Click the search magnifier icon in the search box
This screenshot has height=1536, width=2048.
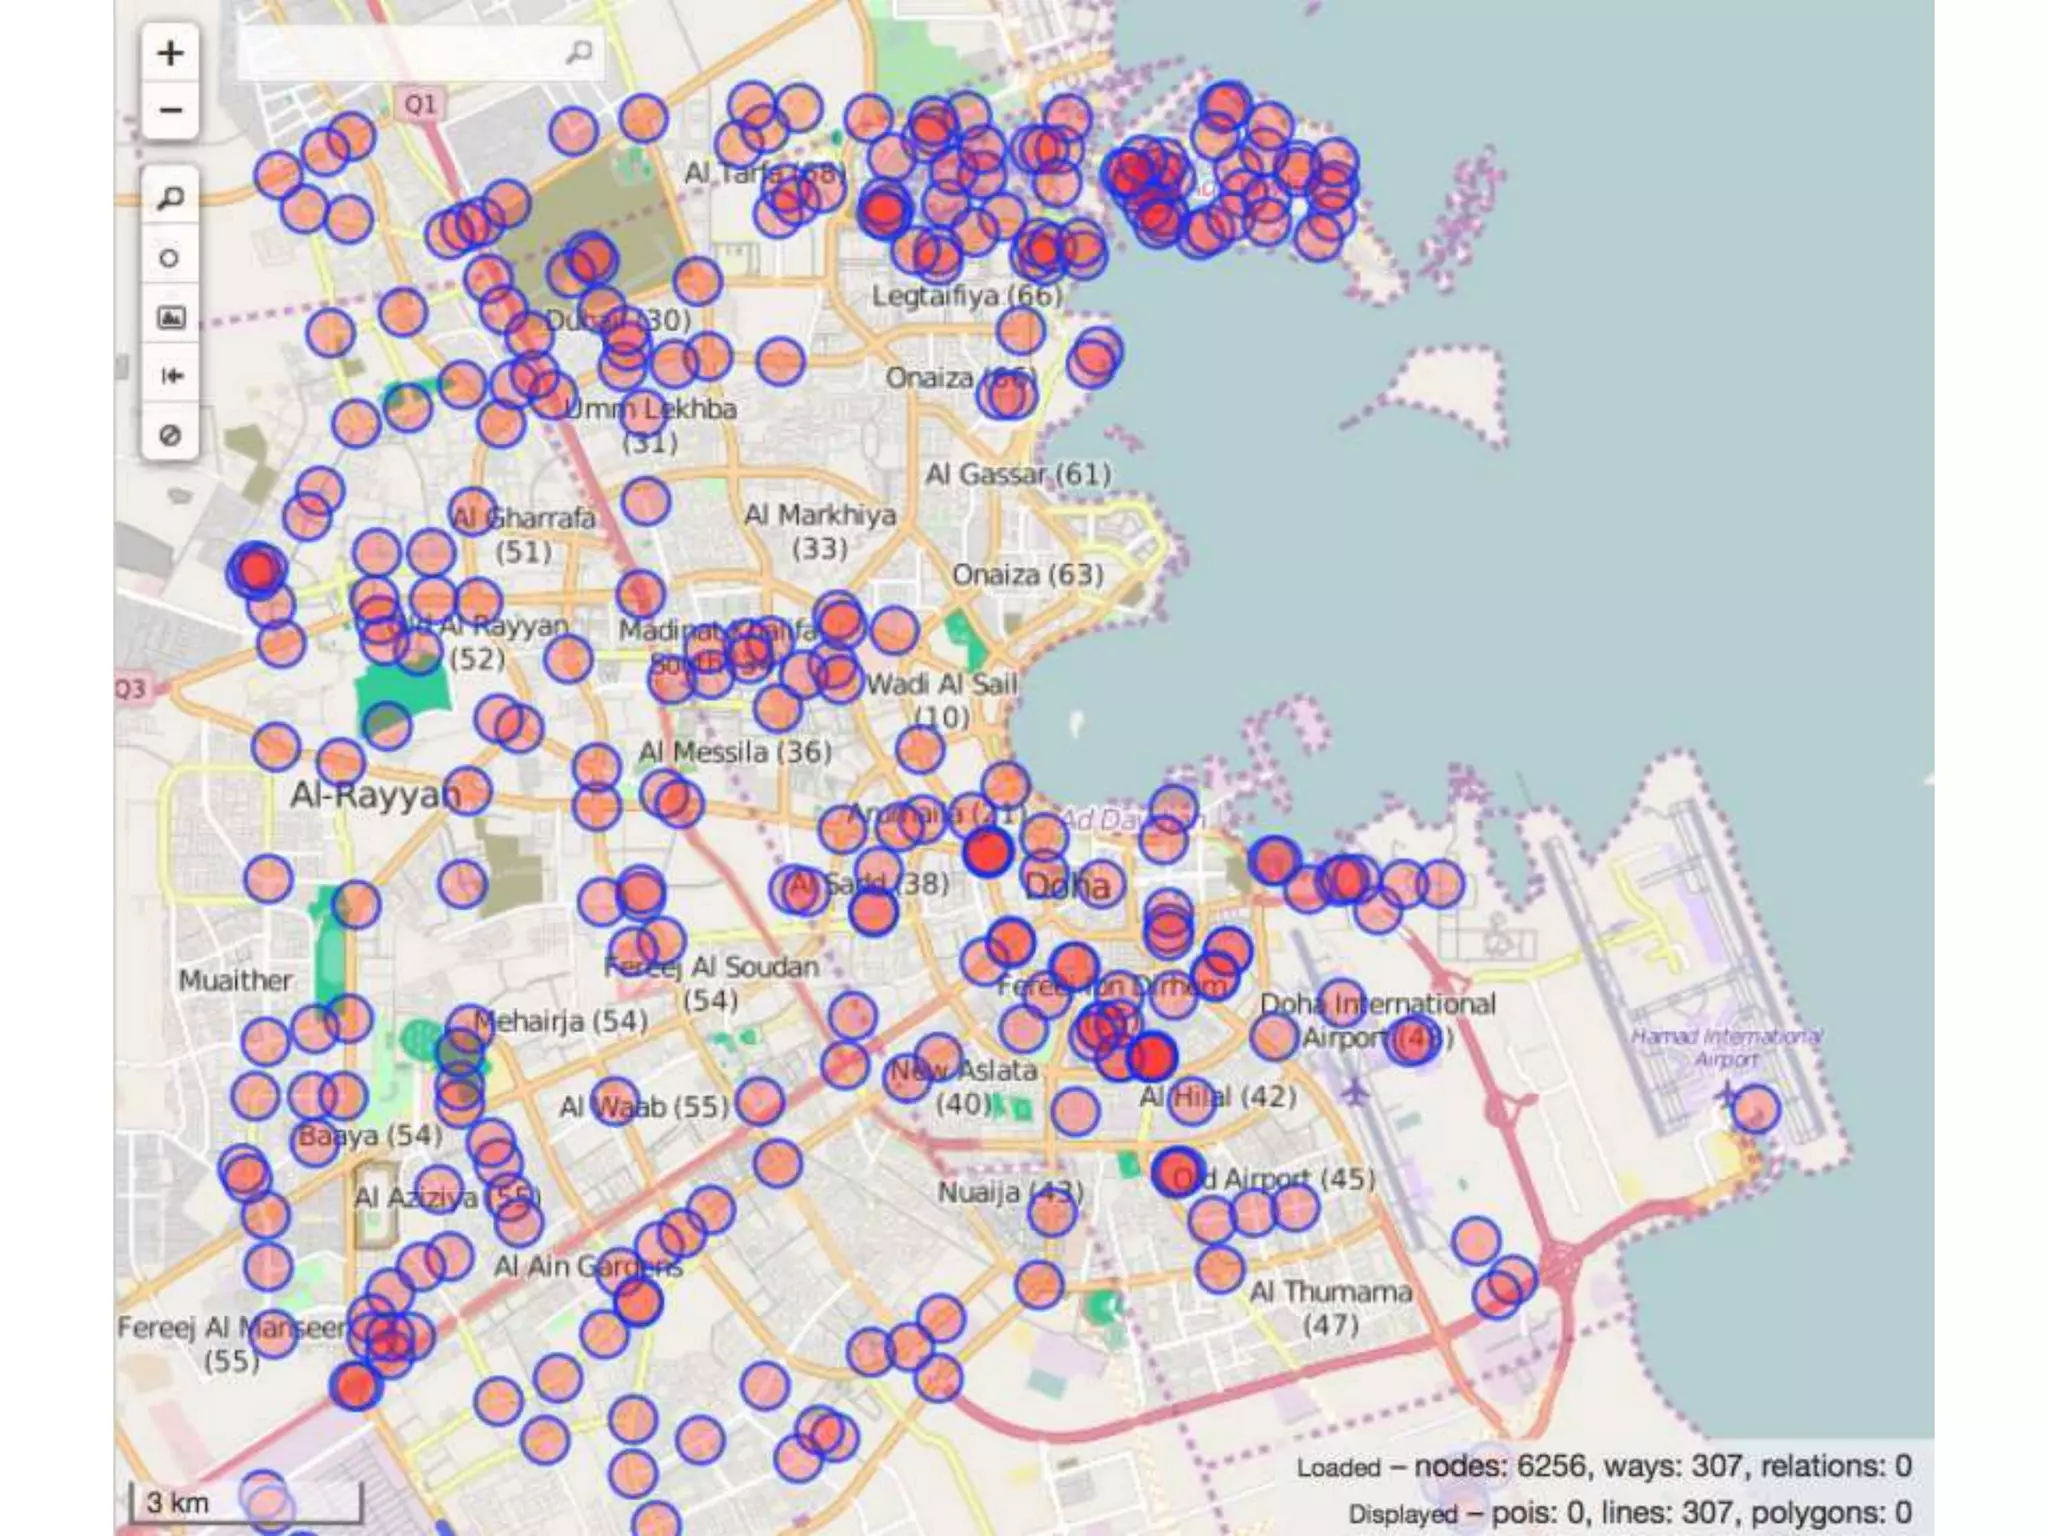click(x=579, y=52)
